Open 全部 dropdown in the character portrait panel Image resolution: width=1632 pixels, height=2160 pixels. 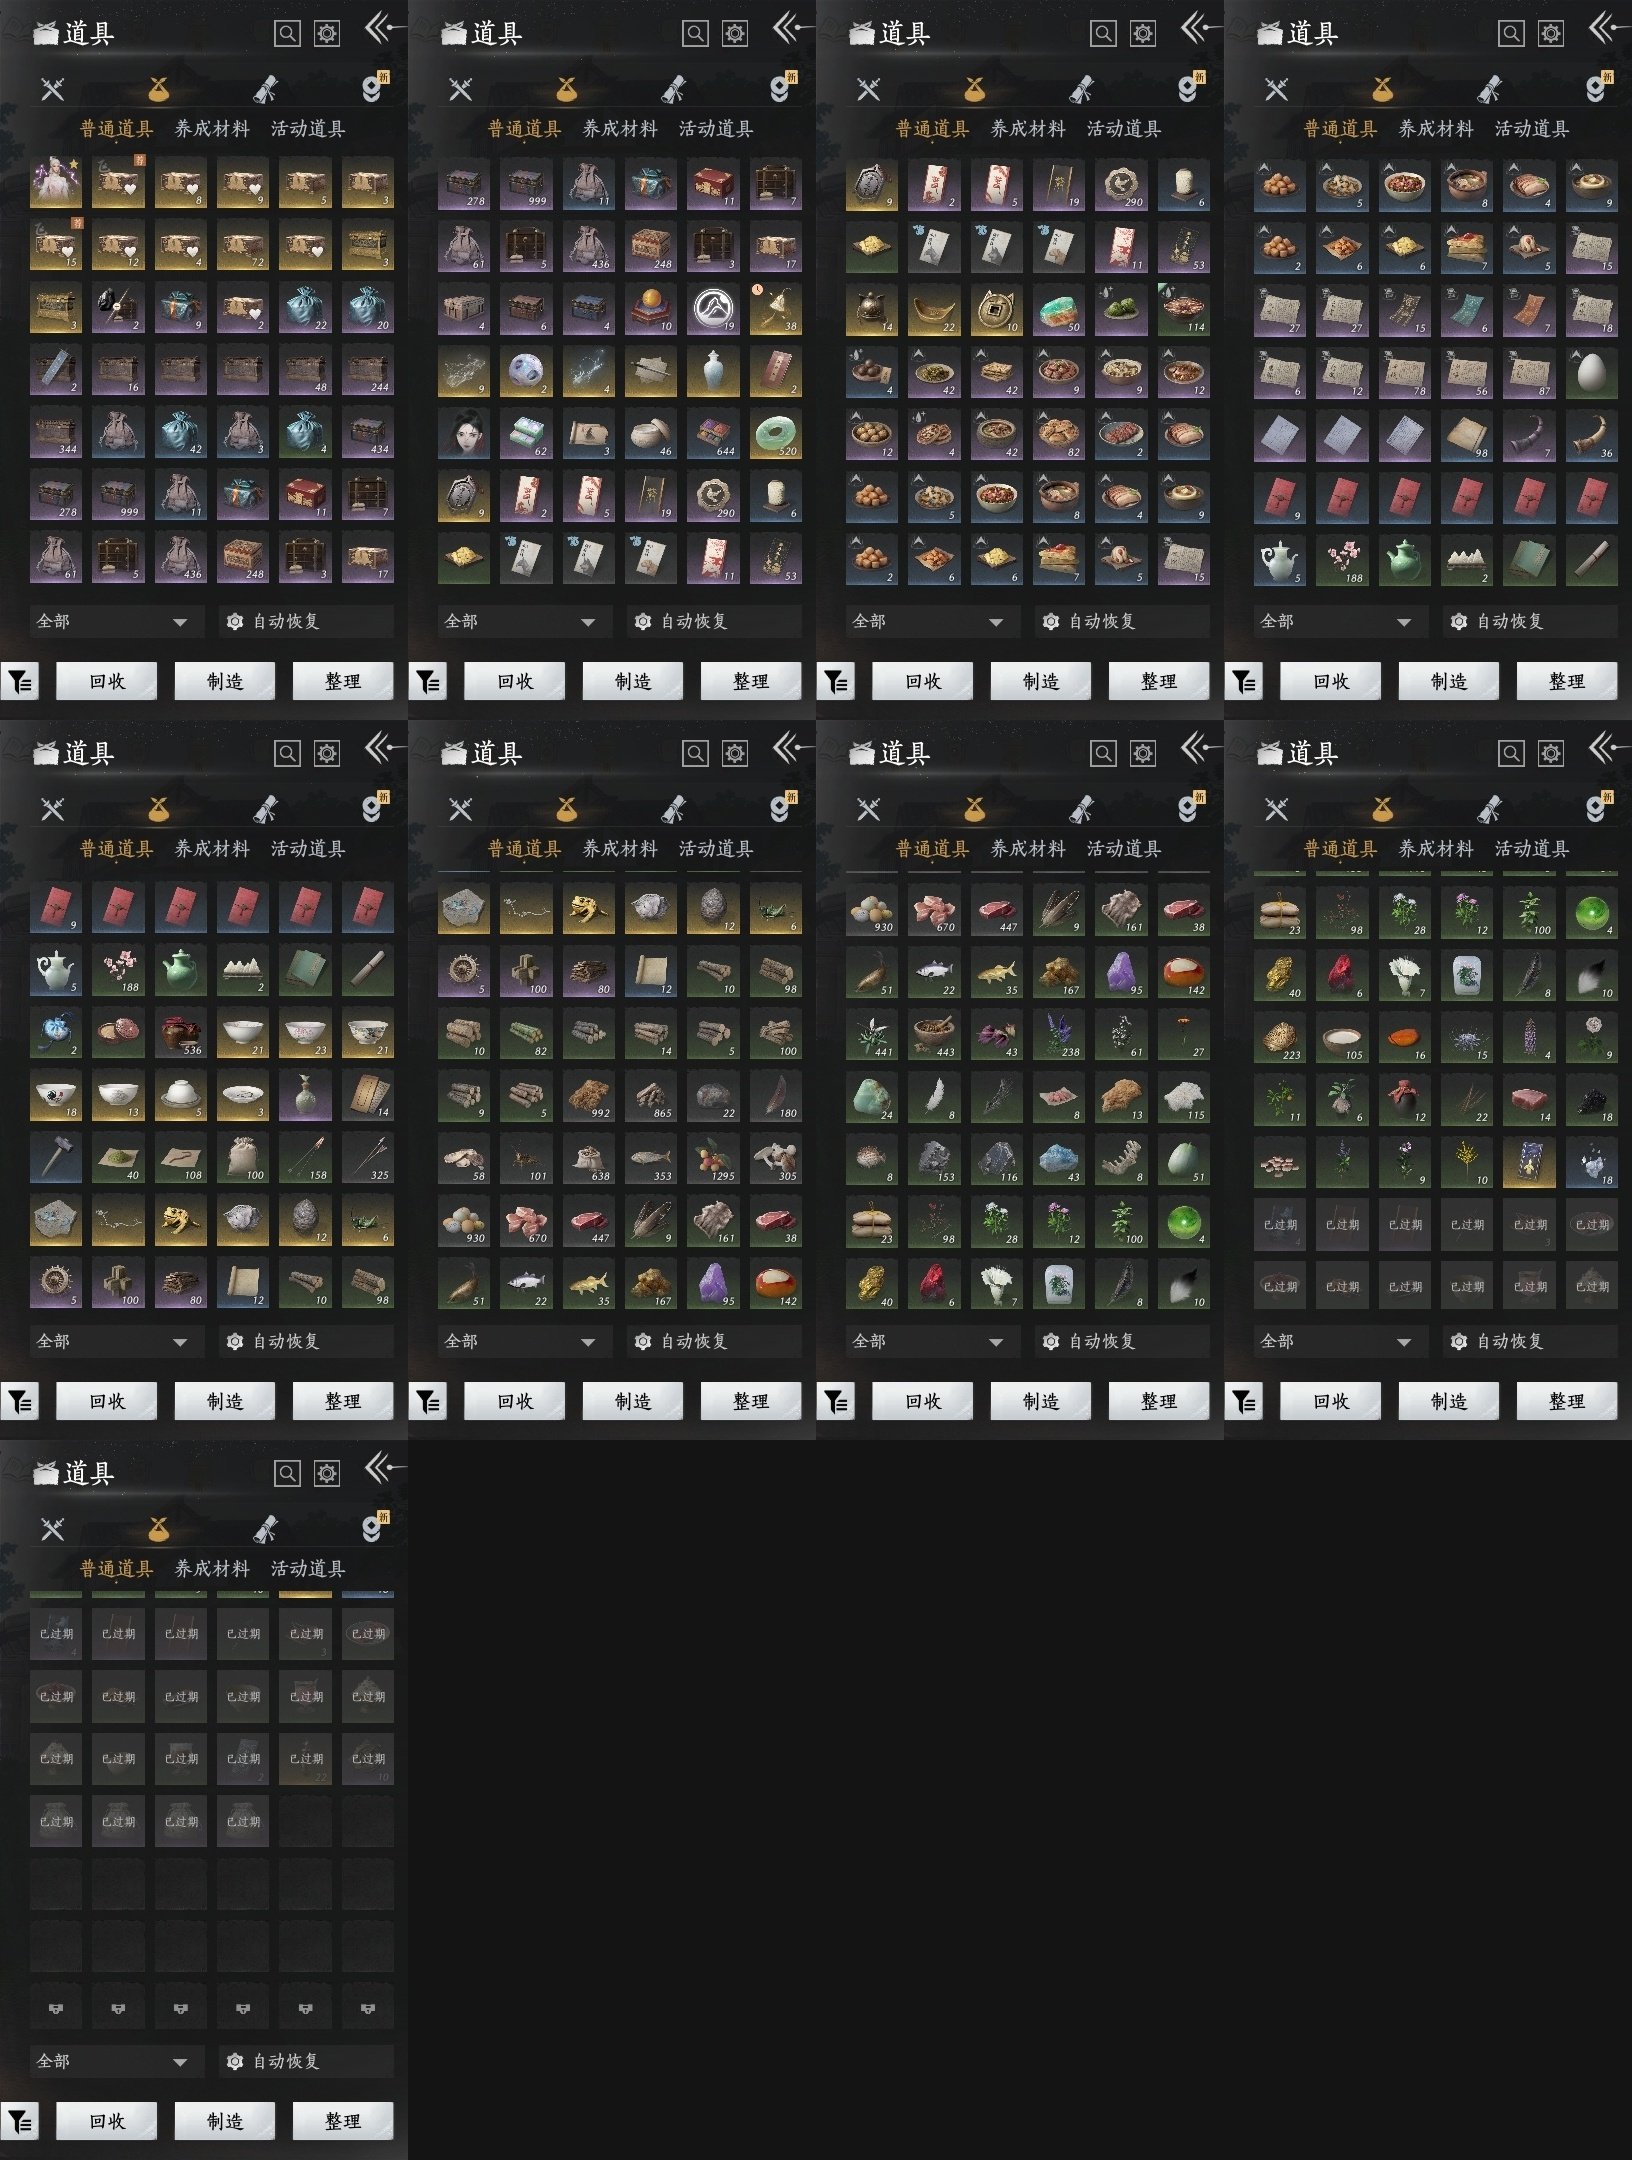tap(115, 621)
